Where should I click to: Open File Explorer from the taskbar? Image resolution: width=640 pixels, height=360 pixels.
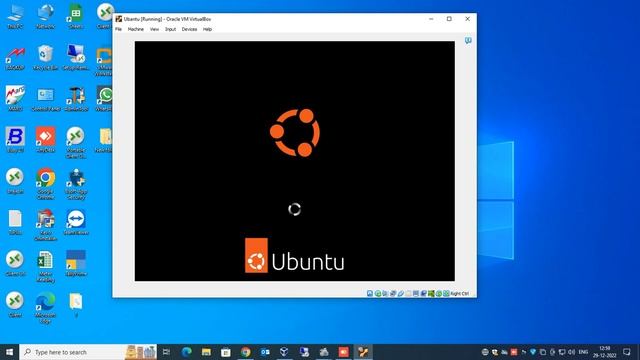206,352
